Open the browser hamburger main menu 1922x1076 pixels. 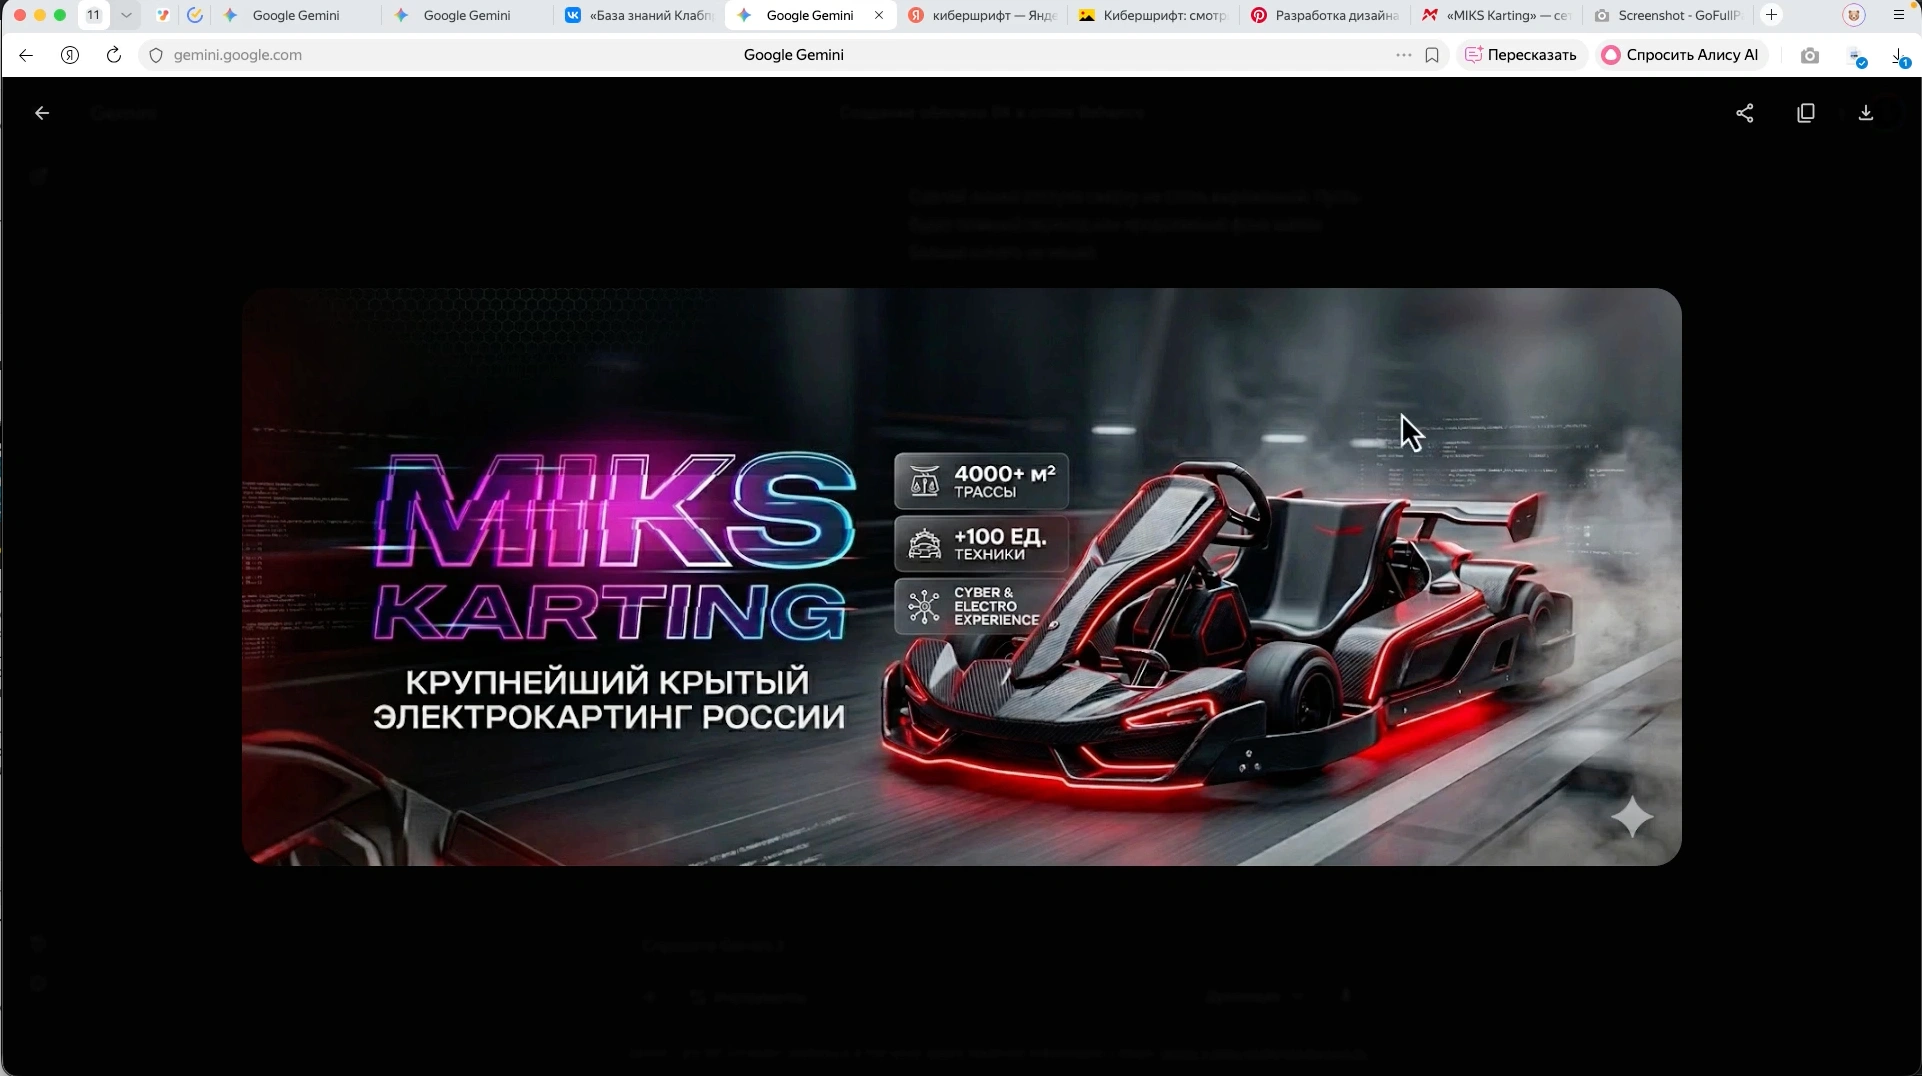pos(1899,15)
